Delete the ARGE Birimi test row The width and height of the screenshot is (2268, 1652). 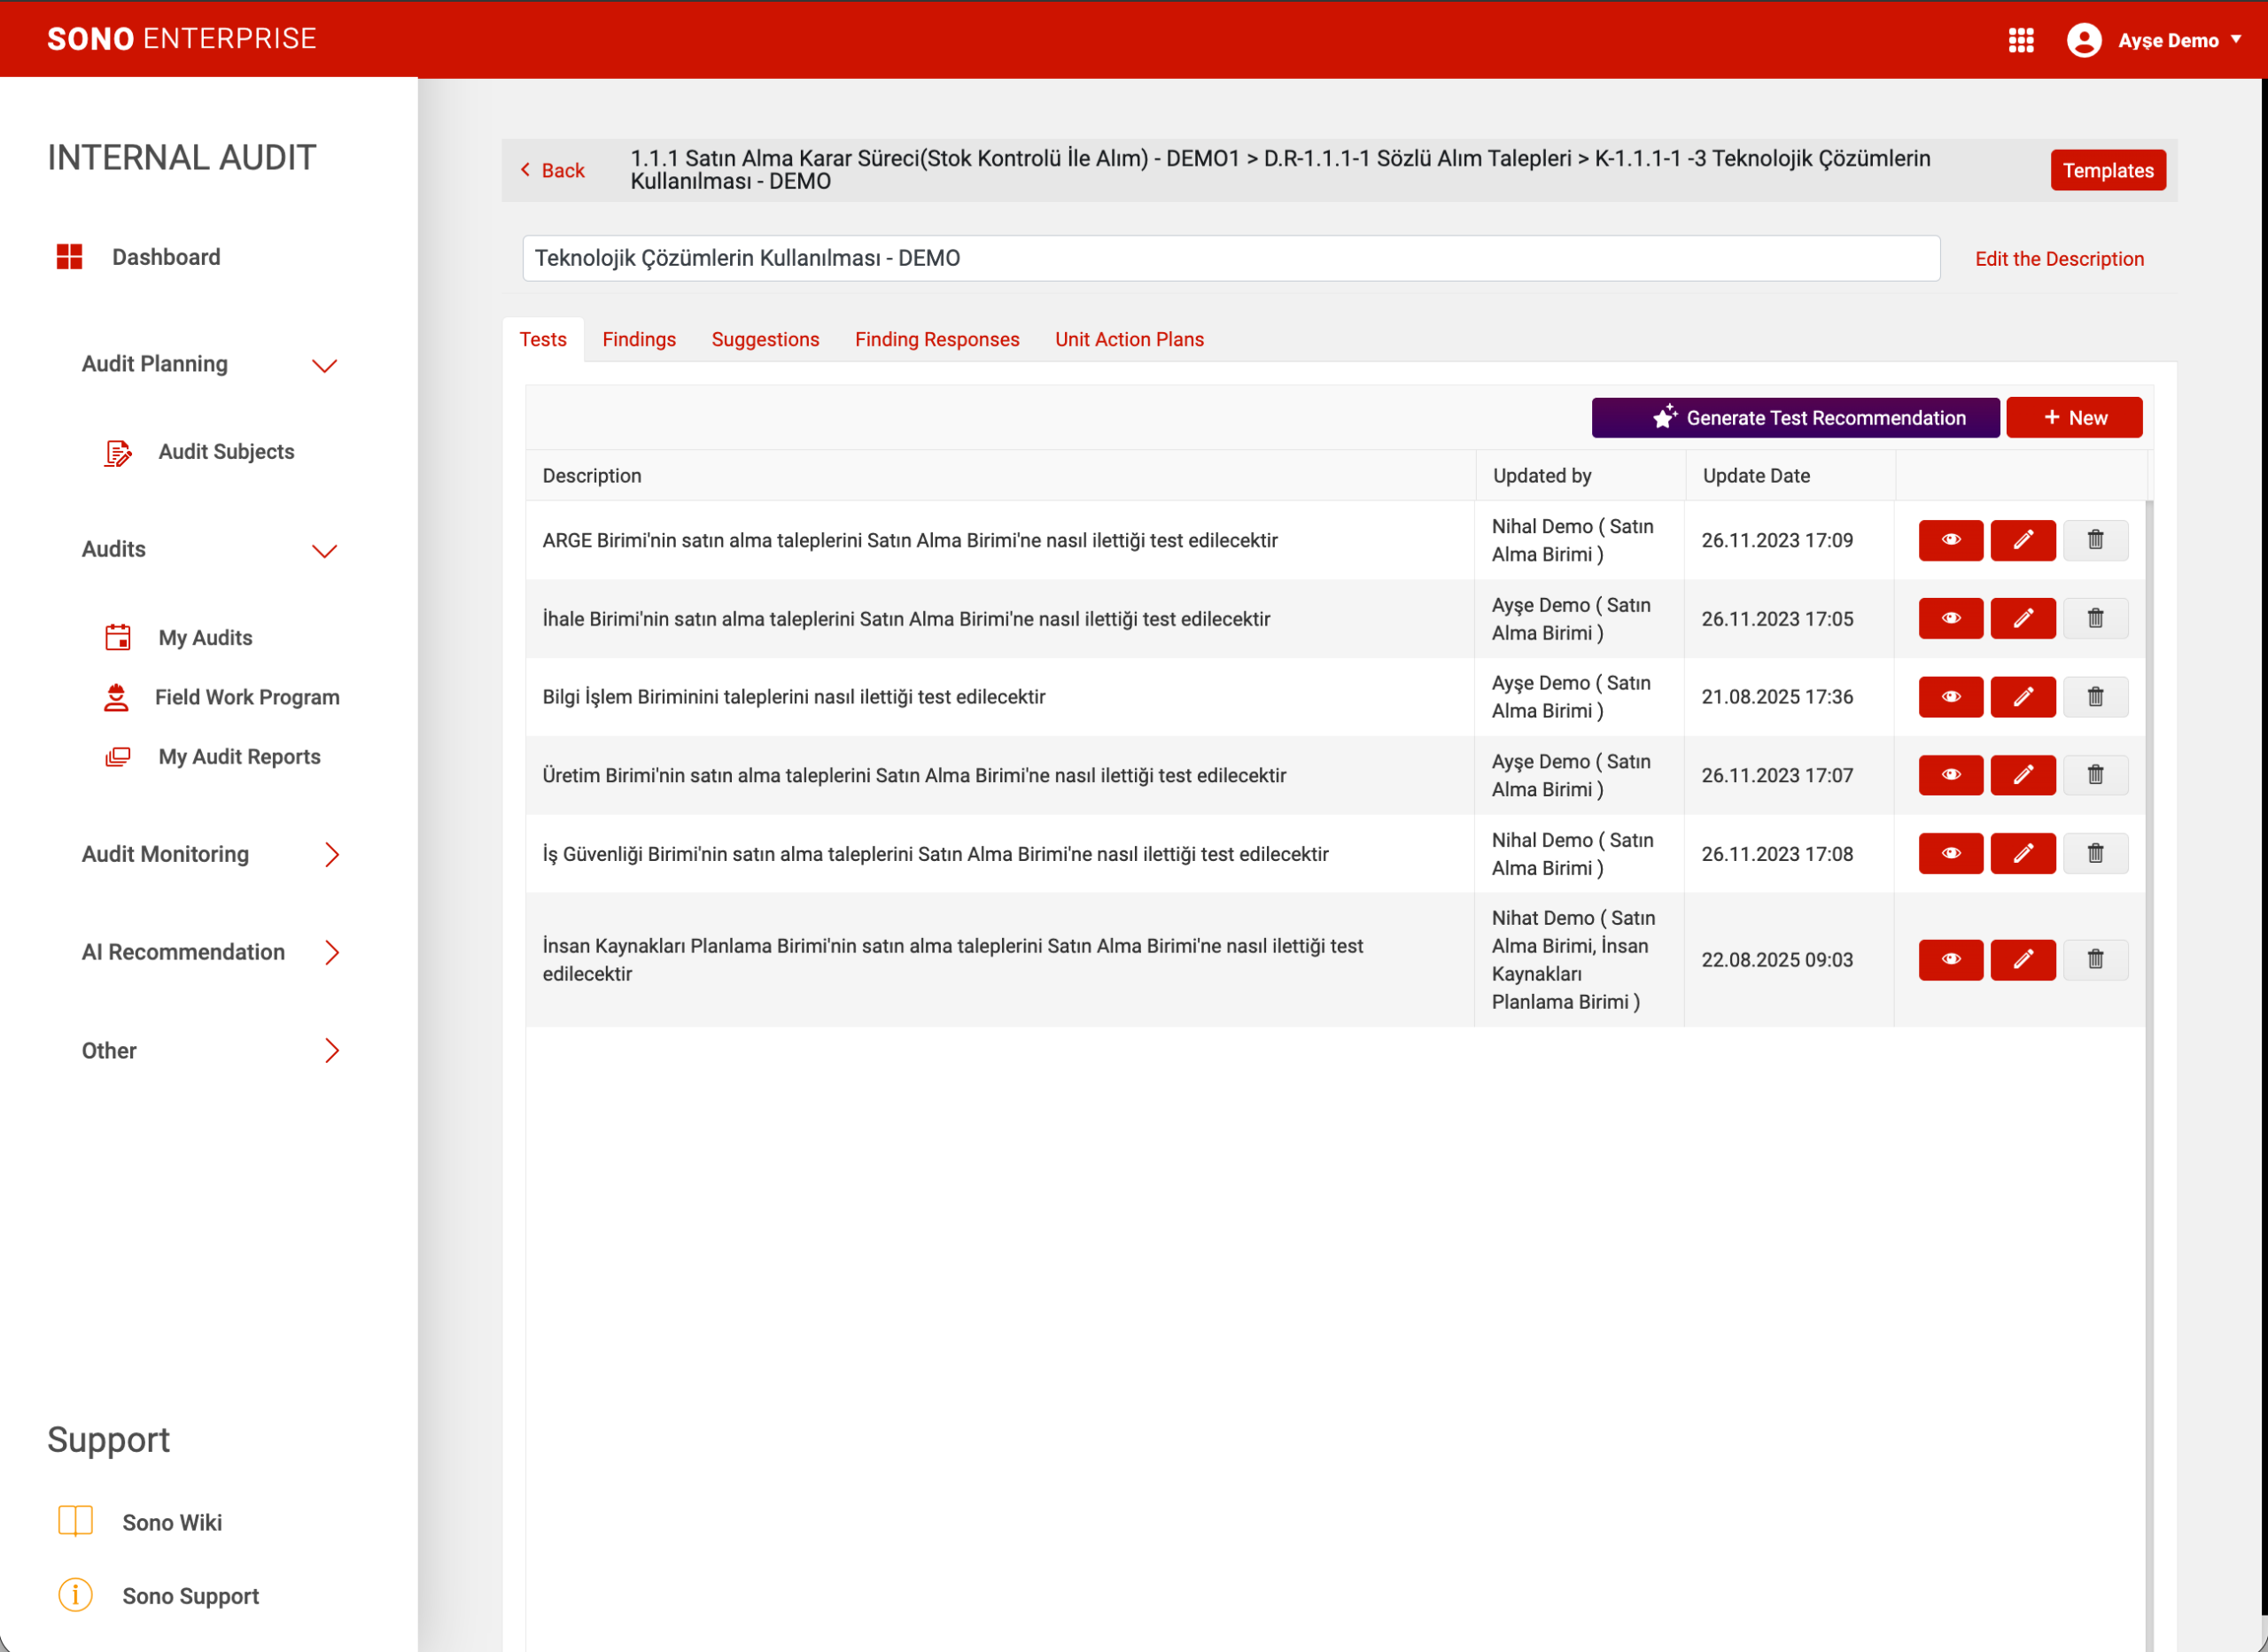tap(2095, 540)
